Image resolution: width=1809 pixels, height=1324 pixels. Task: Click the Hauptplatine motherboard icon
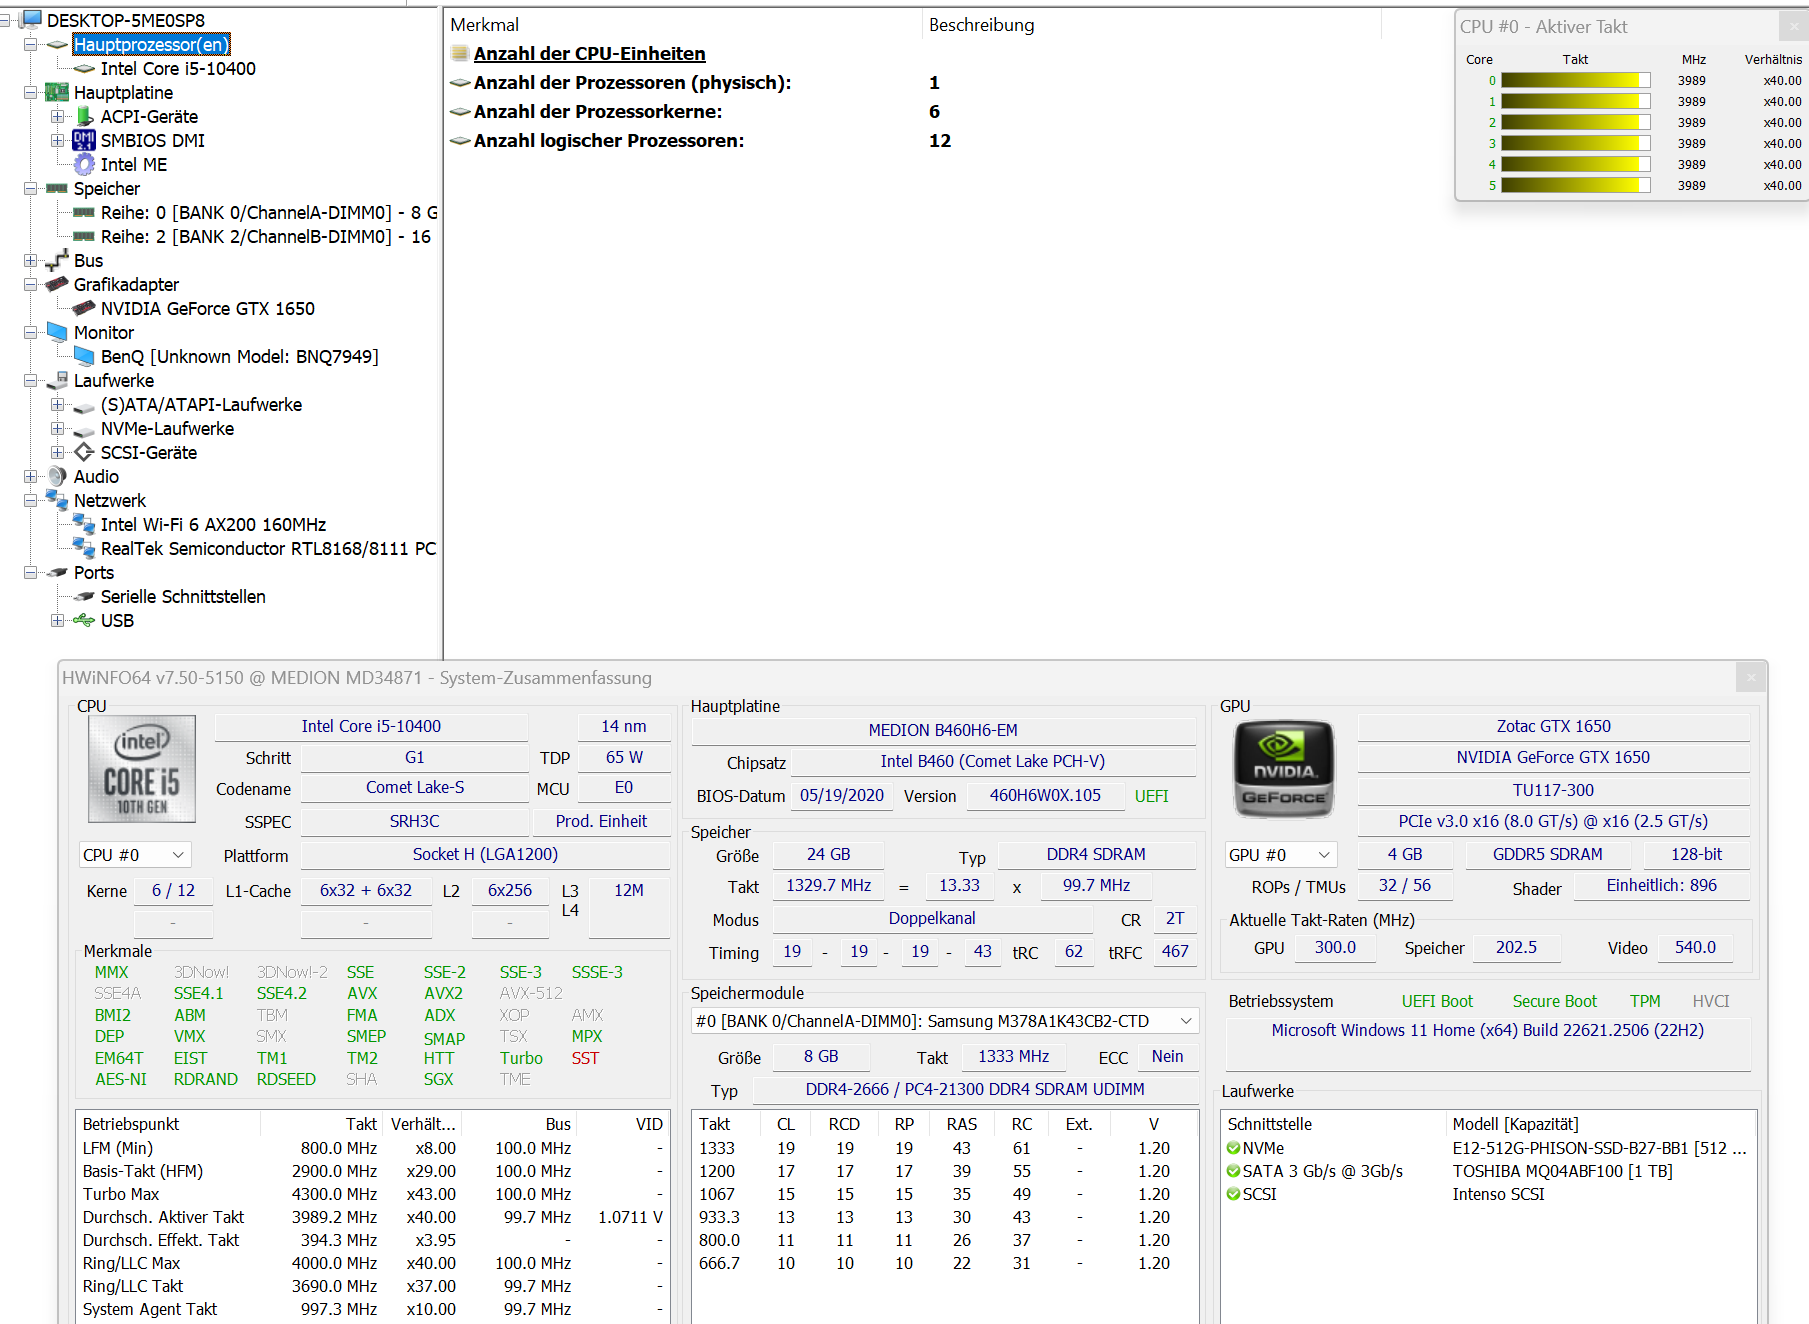click(x=58, y=92)
